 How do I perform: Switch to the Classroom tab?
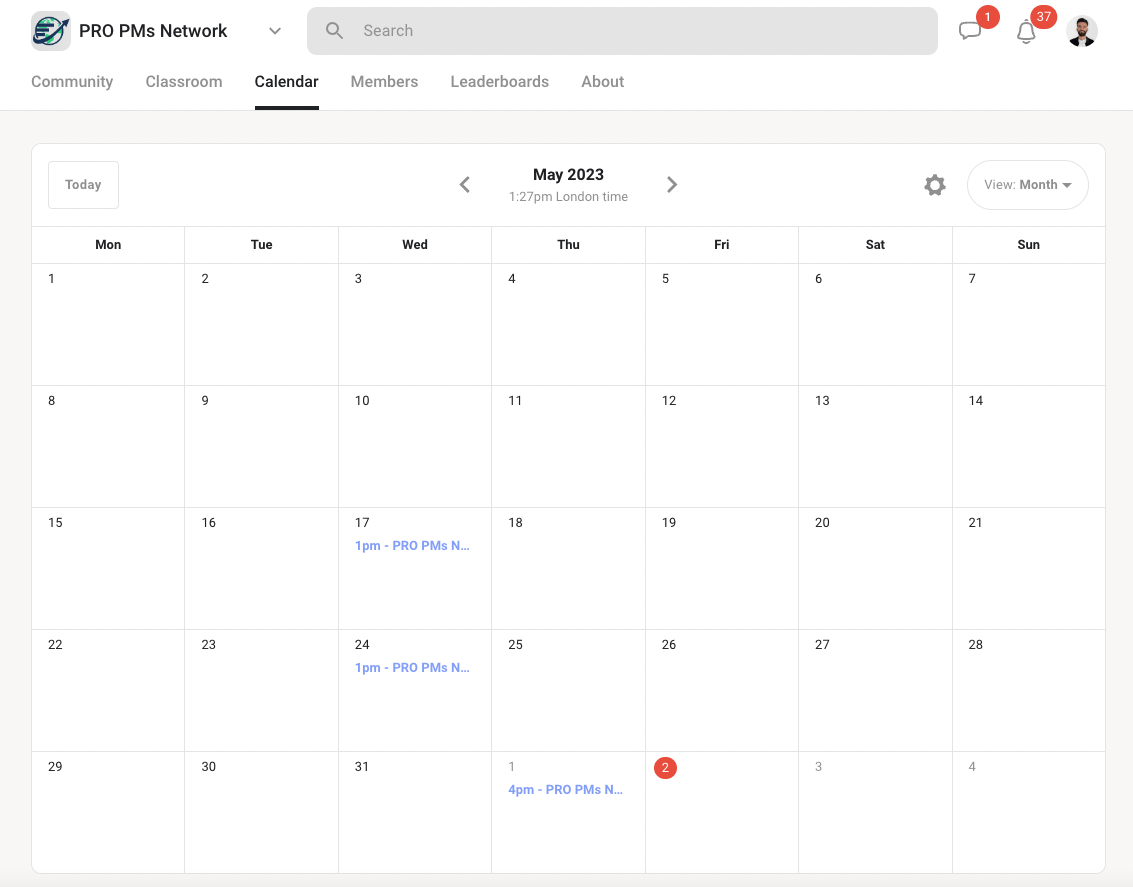tap(184, 82)
